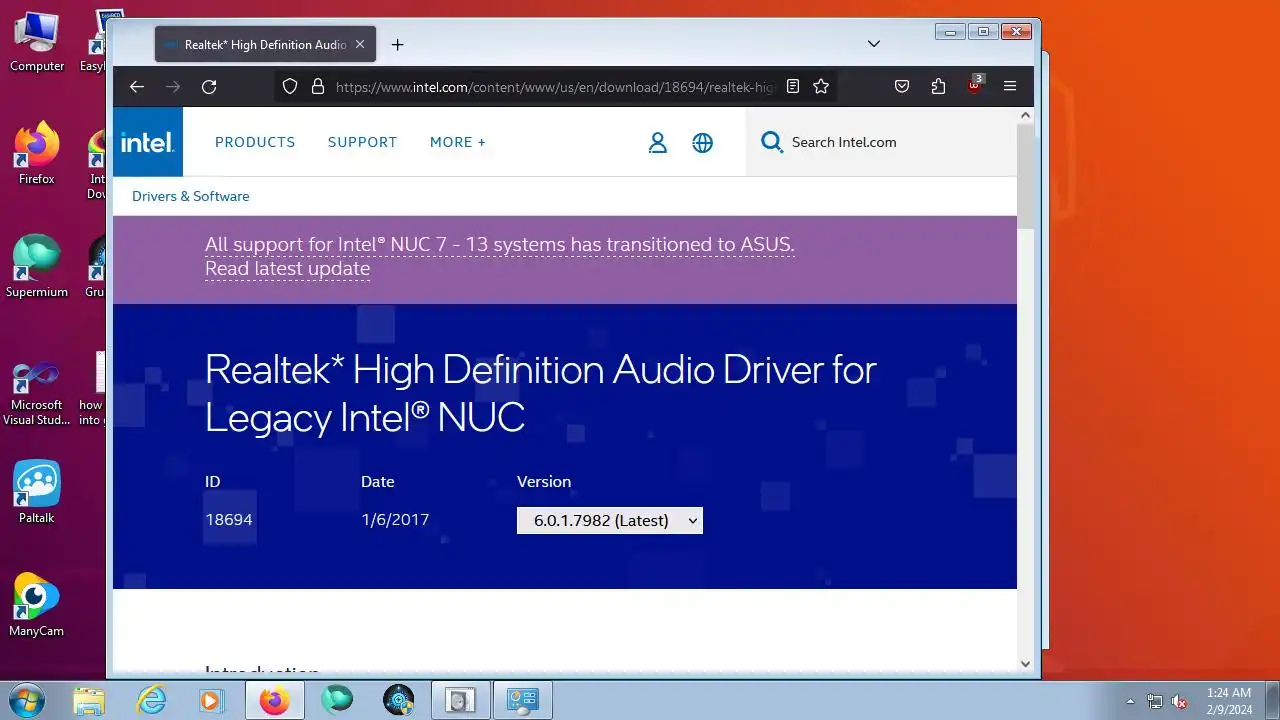This screenshot has width=1280, height=720.
Task: Click the download ID 18694
Action: [x=229, y=520]
